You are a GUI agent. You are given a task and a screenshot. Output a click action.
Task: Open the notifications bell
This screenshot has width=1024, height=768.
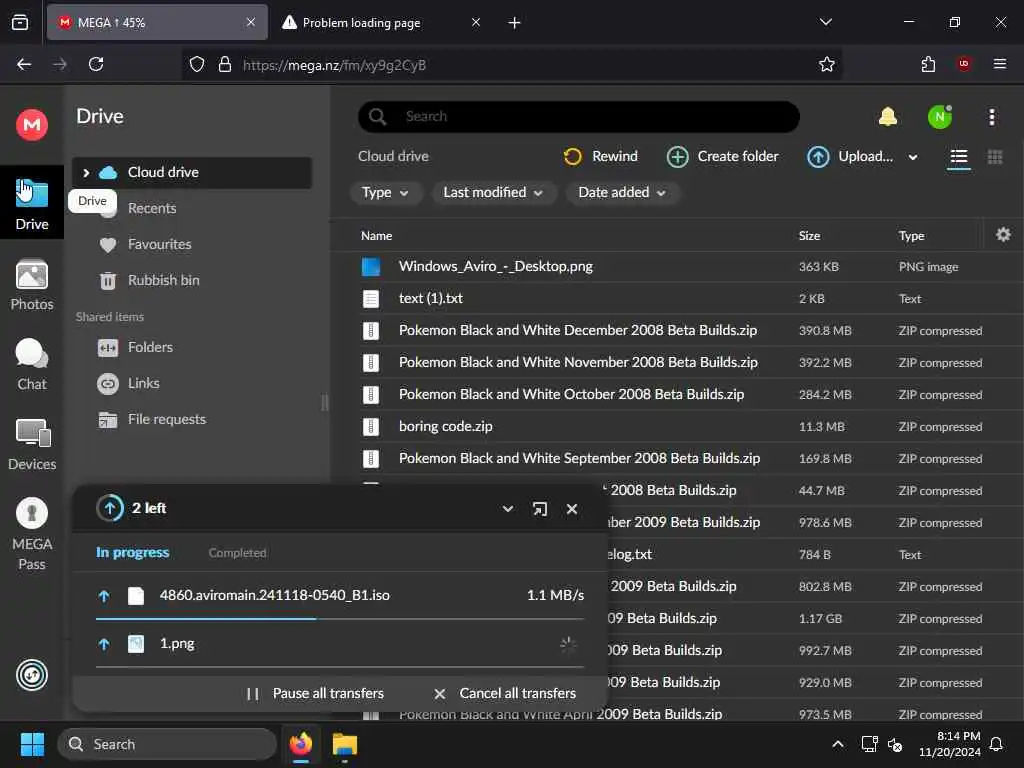887,117
